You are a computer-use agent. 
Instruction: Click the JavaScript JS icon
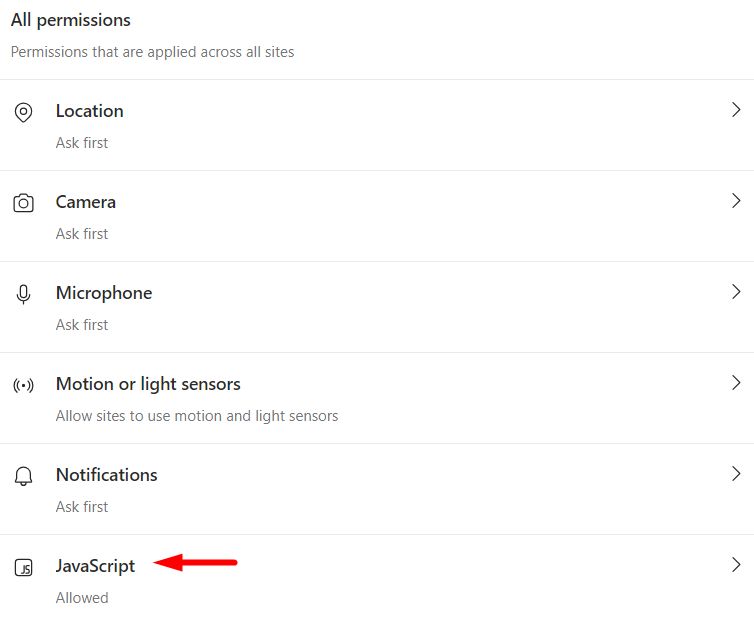(23, 568)
